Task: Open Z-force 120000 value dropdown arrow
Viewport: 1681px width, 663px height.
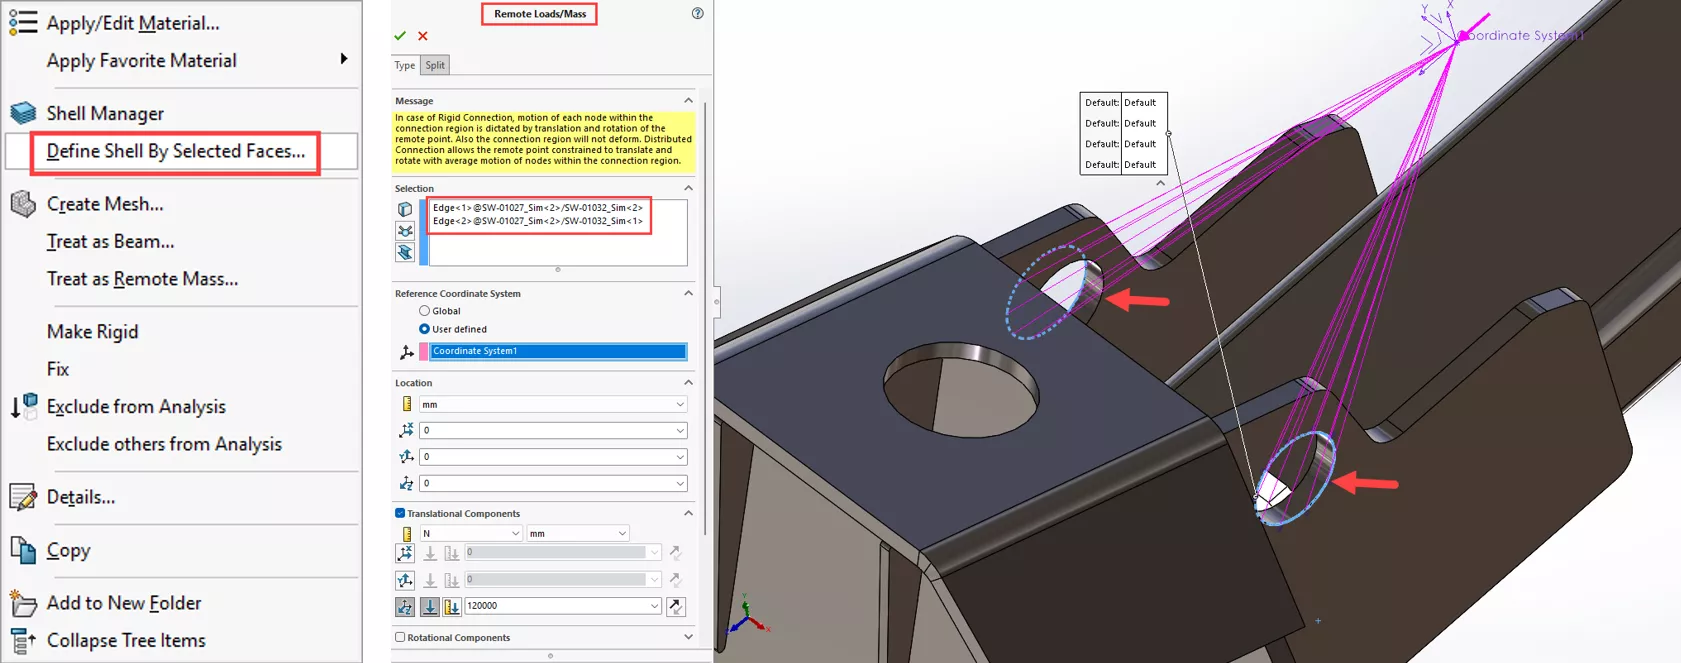Action: (655, 606)
